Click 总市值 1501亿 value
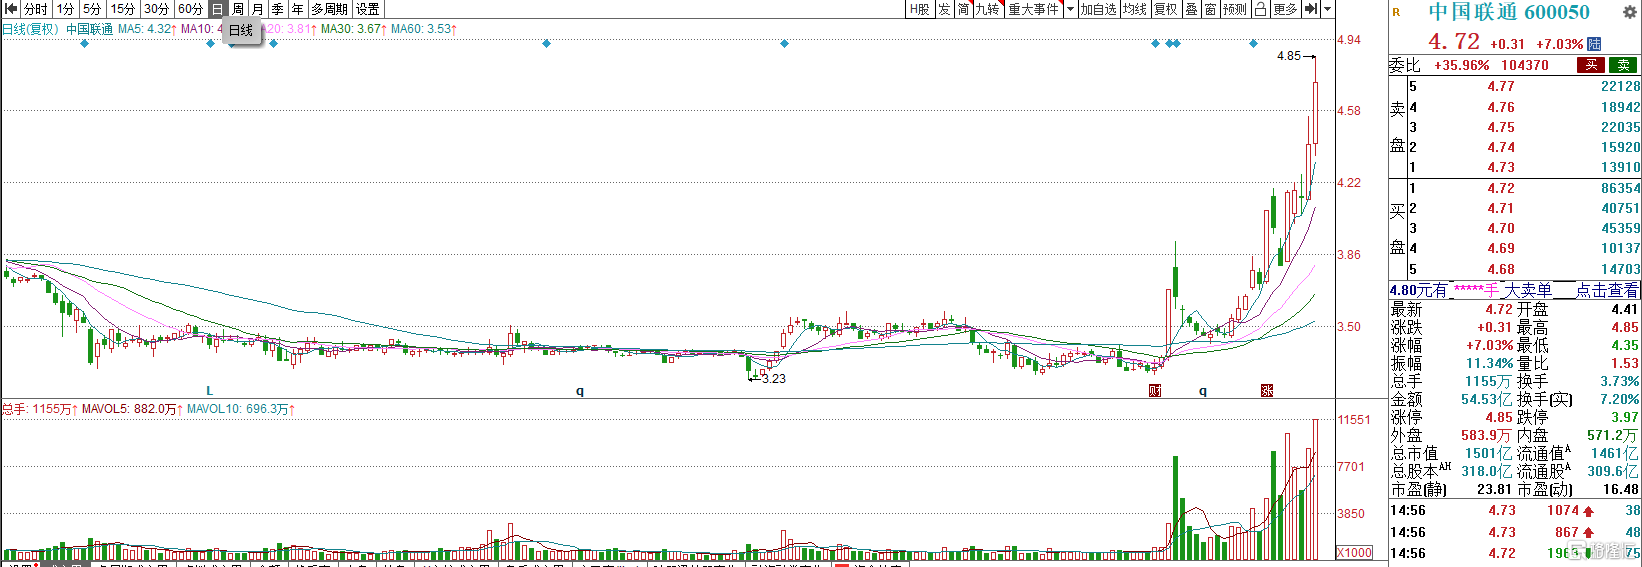 click(1489, 453)
